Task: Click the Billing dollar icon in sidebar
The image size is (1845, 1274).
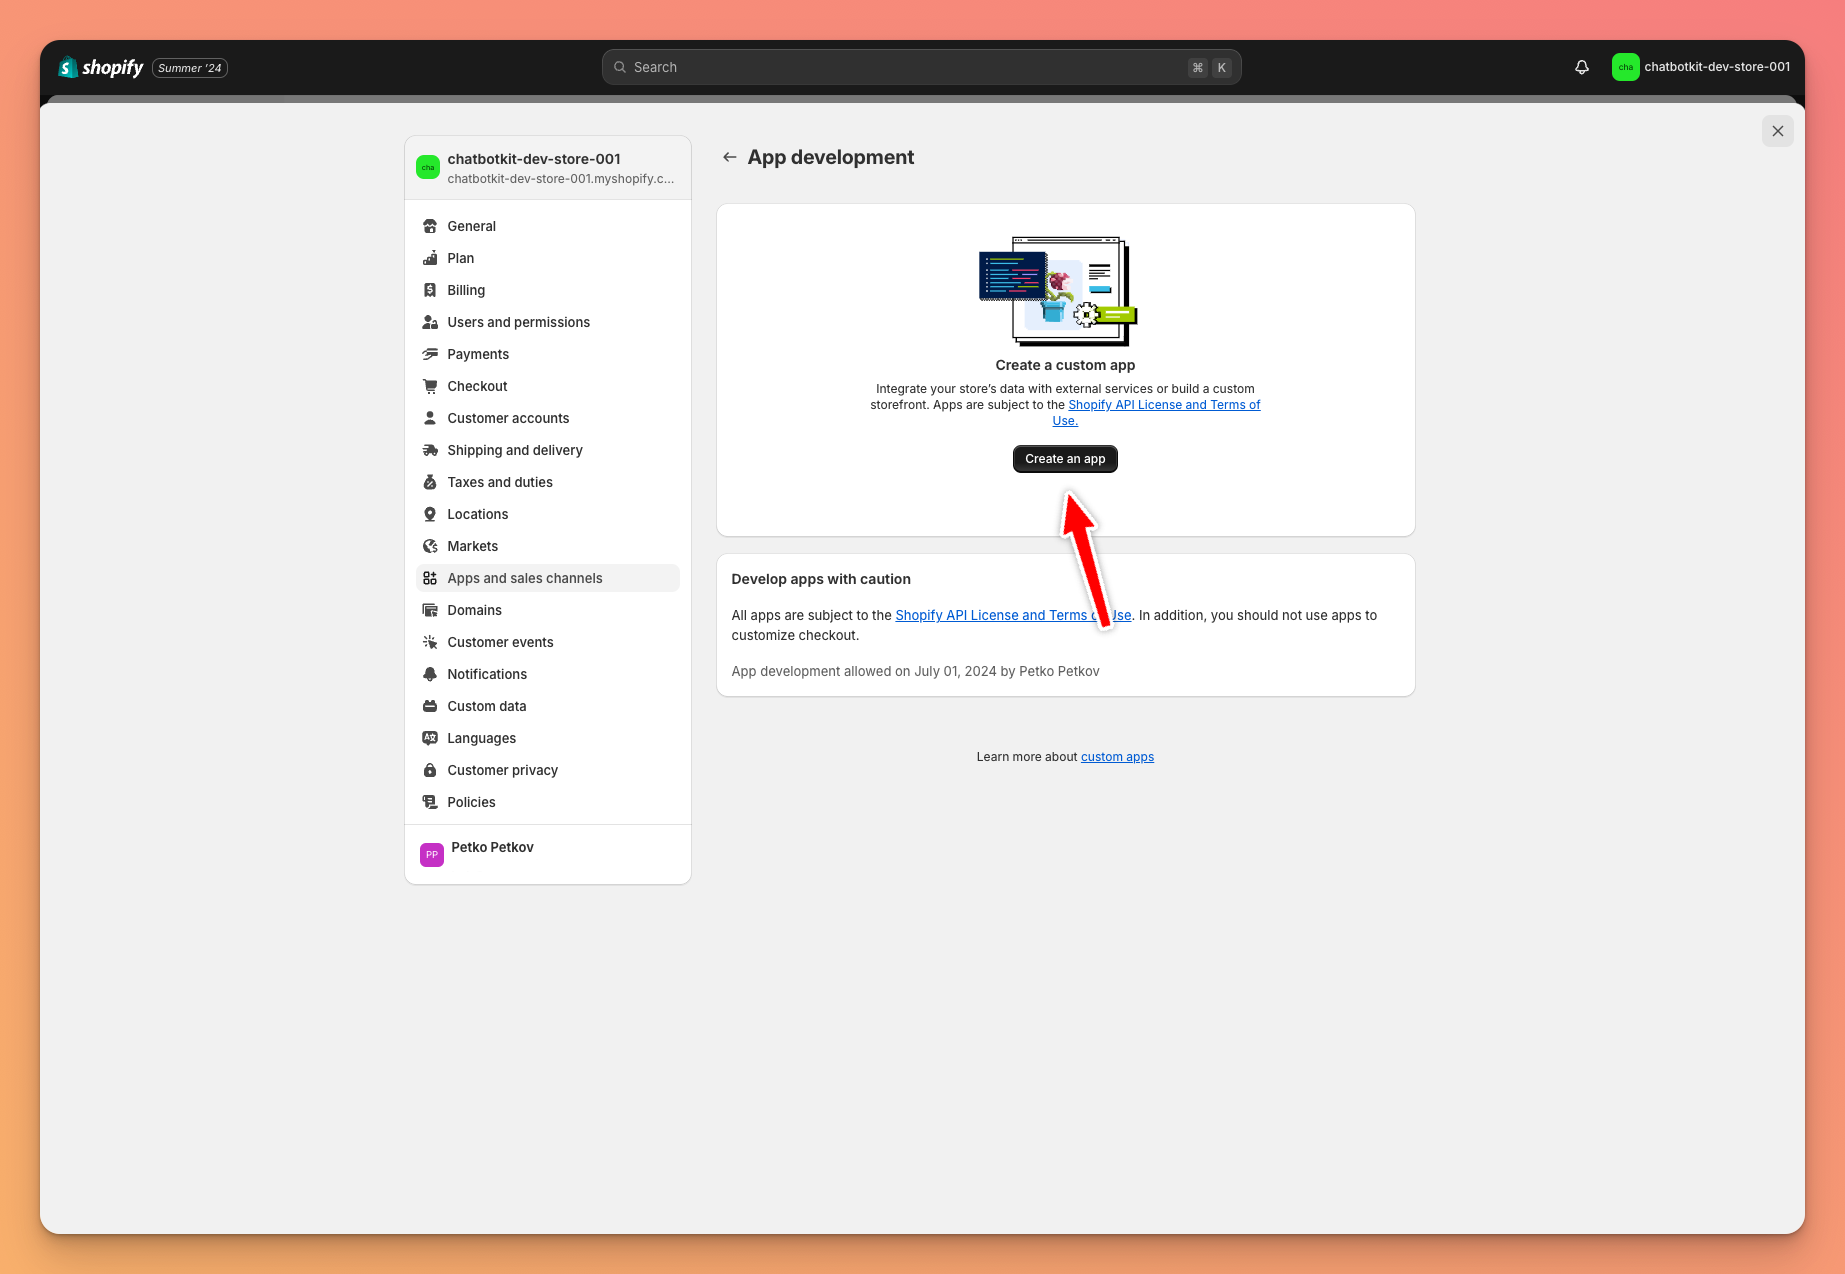Action: [430, 290]
